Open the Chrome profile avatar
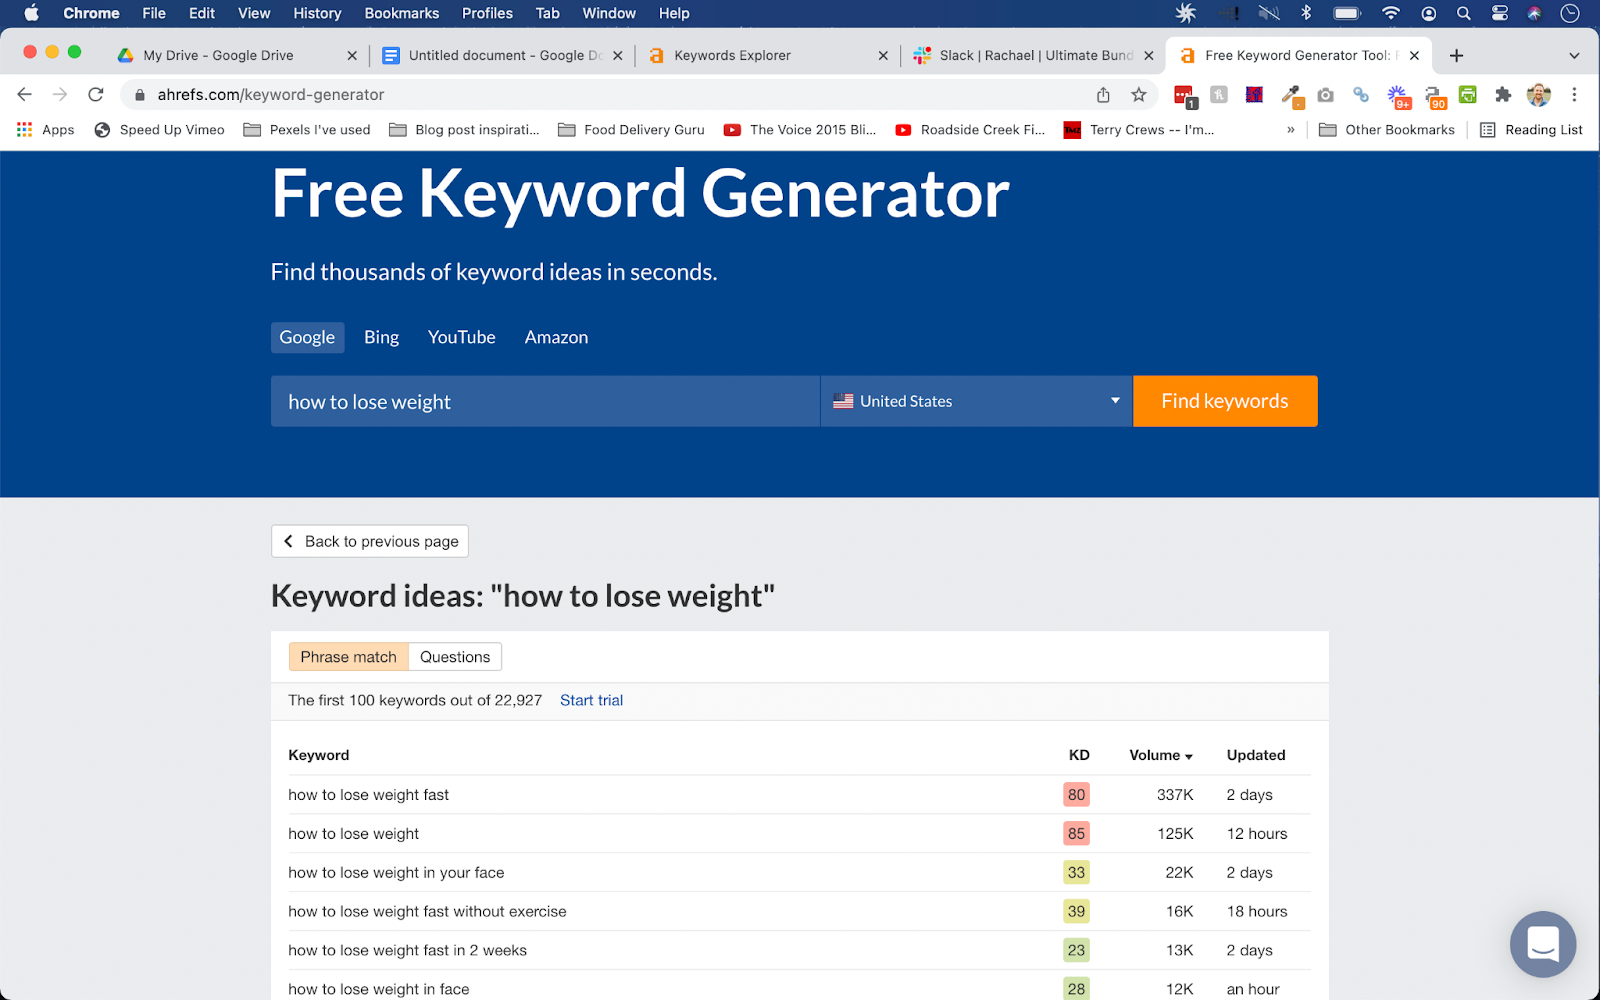This screenshot has width=1600, height=1000. click(1538, 94)
